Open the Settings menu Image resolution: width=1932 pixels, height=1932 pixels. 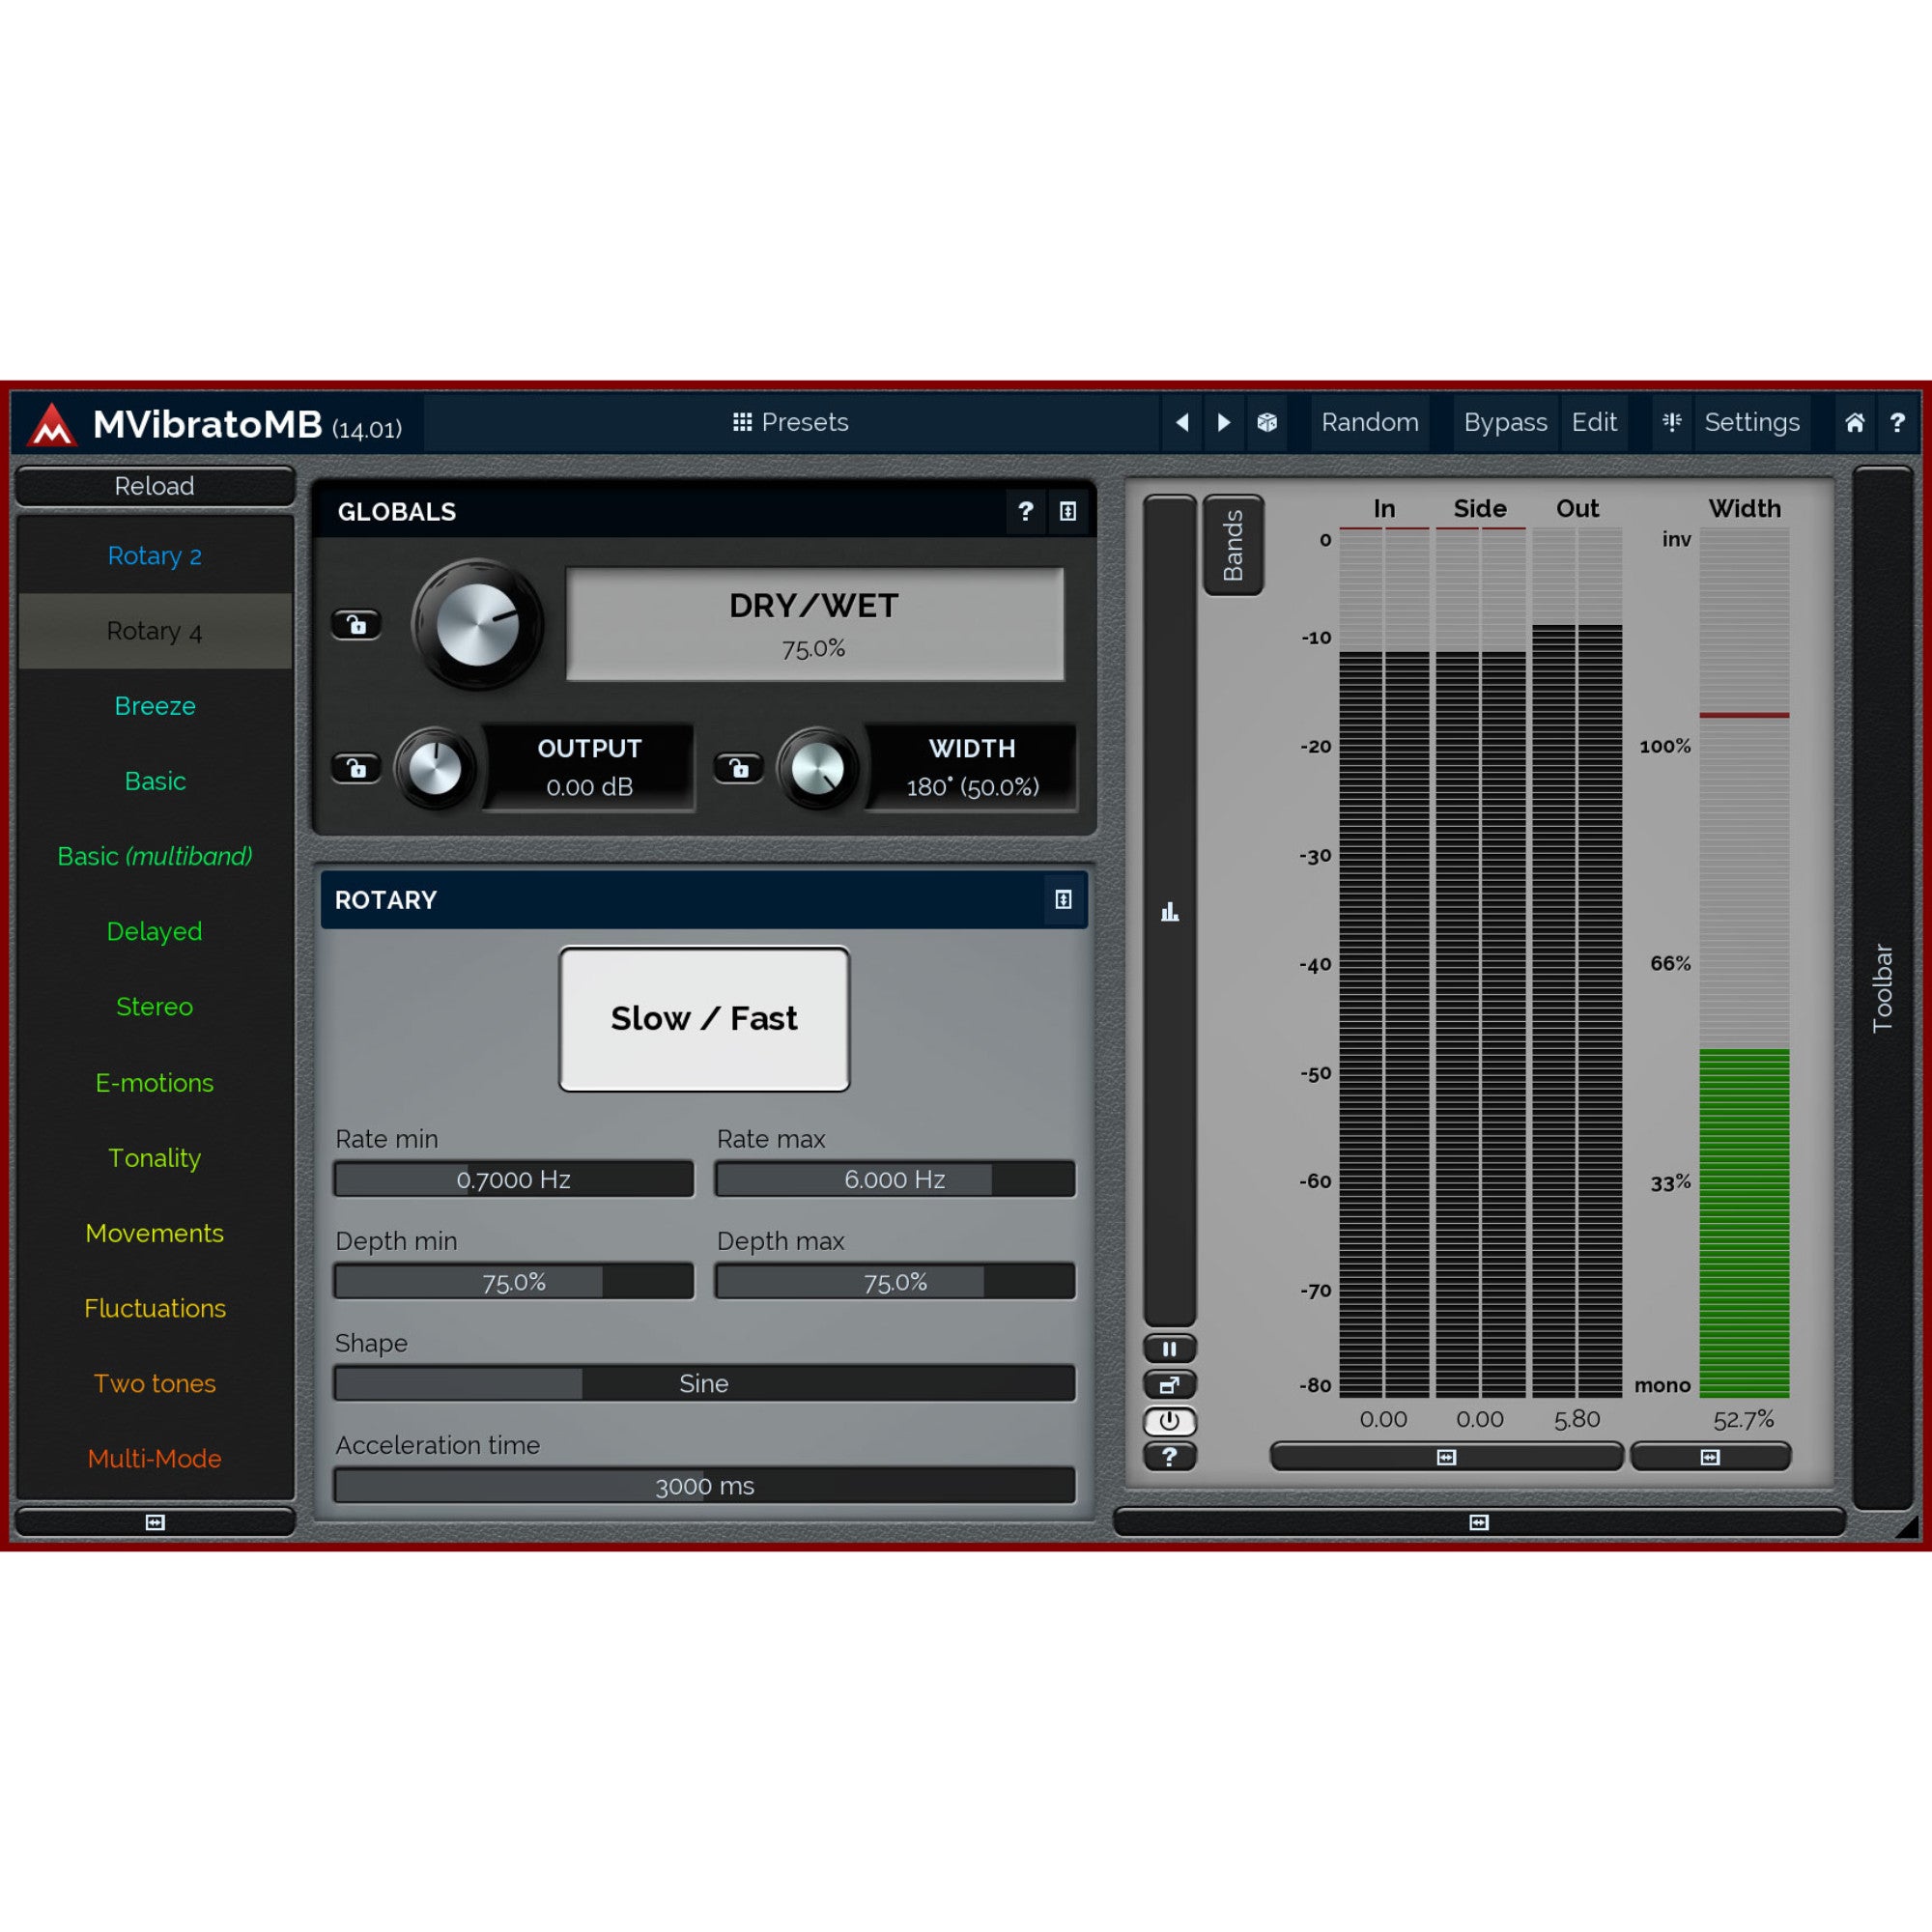tap(1752, 422)
